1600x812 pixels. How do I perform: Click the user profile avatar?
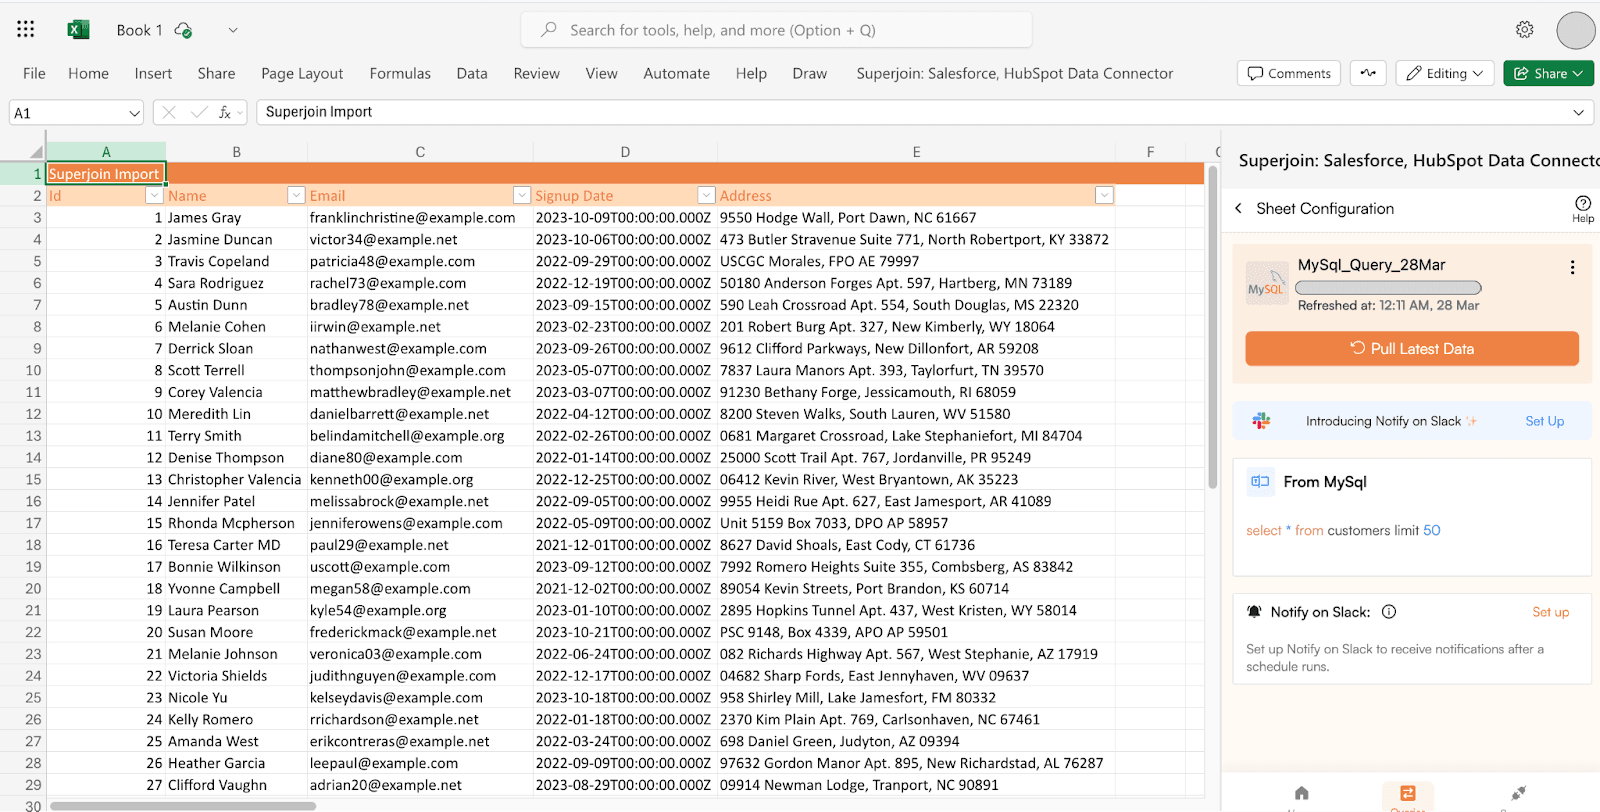1575,30
